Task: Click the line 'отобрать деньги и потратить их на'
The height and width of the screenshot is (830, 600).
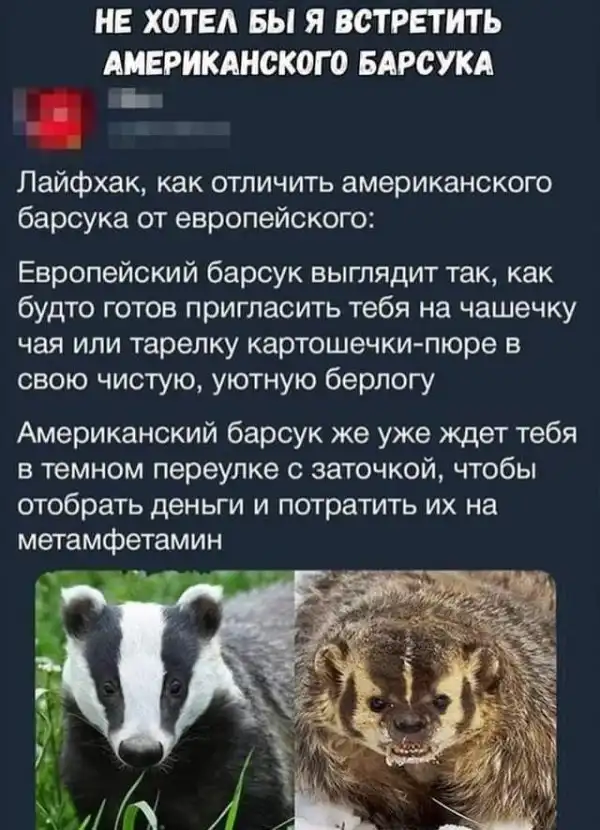Action: (x=258, y=505)
